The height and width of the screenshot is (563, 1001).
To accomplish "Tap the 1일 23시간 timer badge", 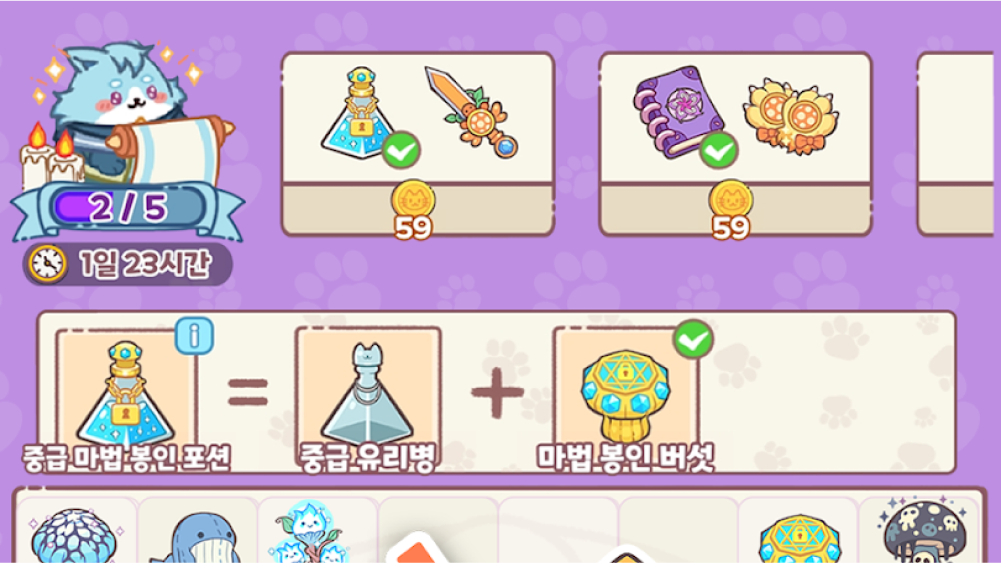I will pyautogui.click(x=128, y=264).
